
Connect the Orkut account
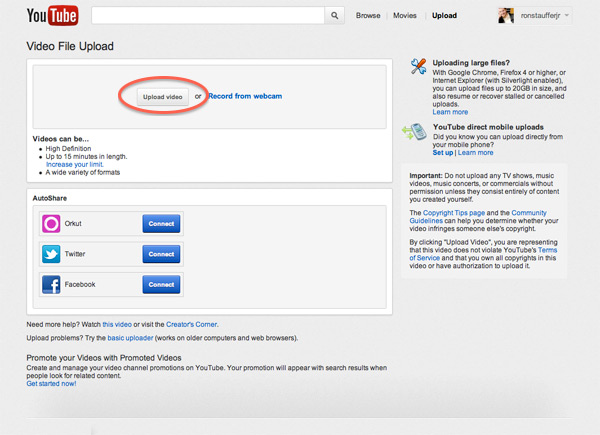point(161,224)
